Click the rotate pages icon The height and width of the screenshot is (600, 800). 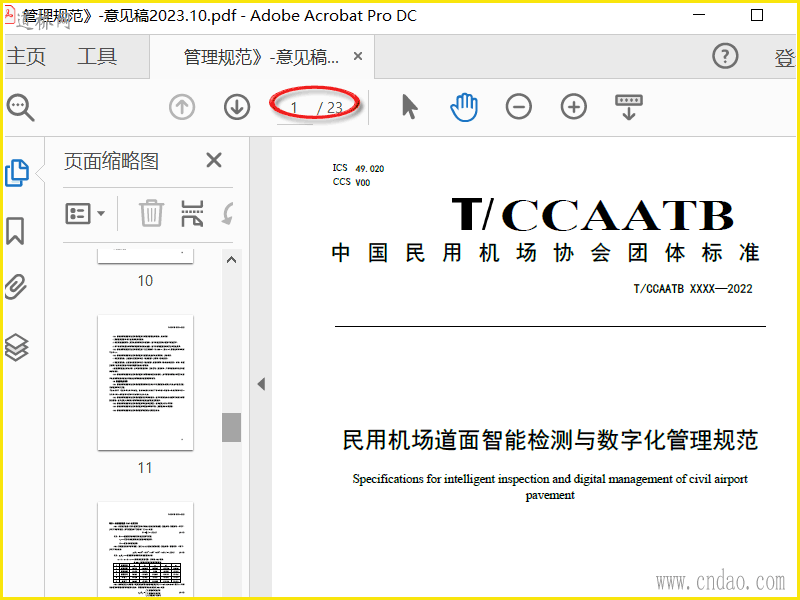(x=228, y=213)
